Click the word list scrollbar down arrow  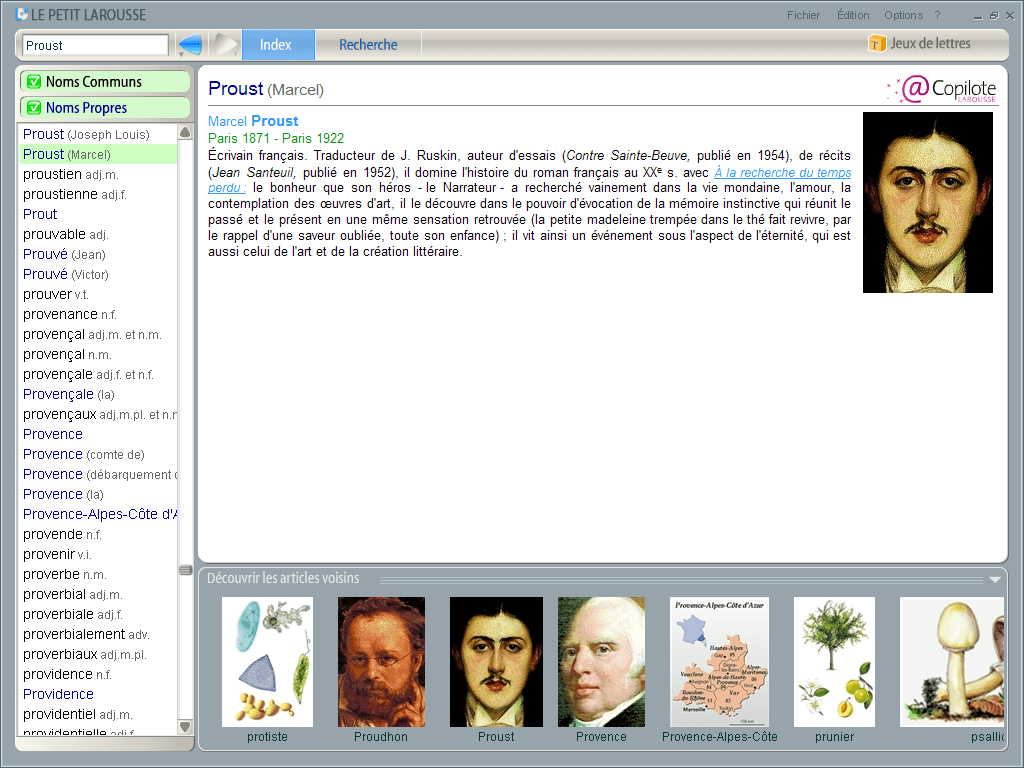tap(185, 726)
